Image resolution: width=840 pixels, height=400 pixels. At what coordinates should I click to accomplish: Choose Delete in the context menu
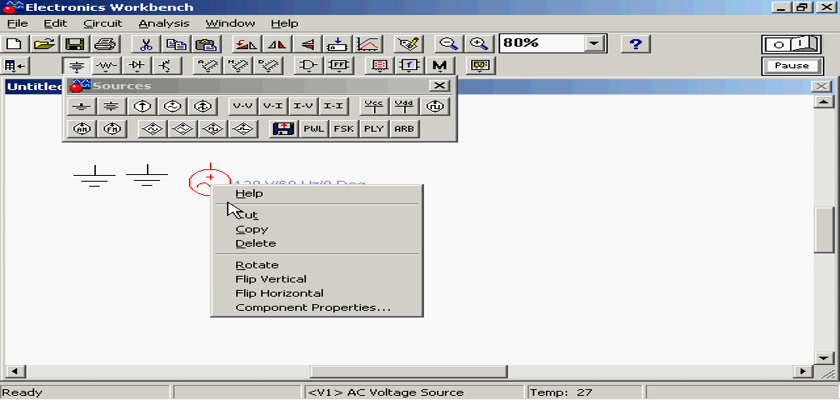click(x=317, y=243)
